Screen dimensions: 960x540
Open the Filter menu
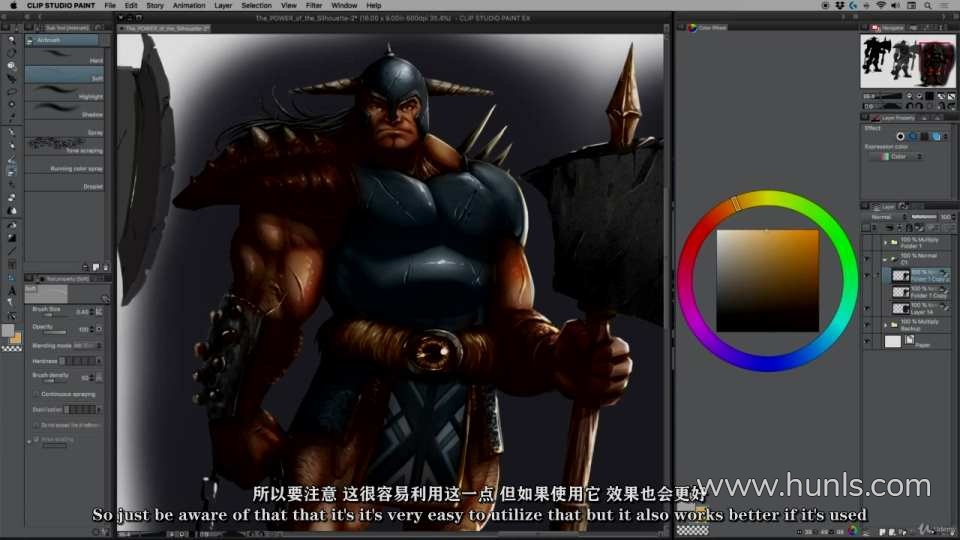pyautogui.click(x=314, y=6)
